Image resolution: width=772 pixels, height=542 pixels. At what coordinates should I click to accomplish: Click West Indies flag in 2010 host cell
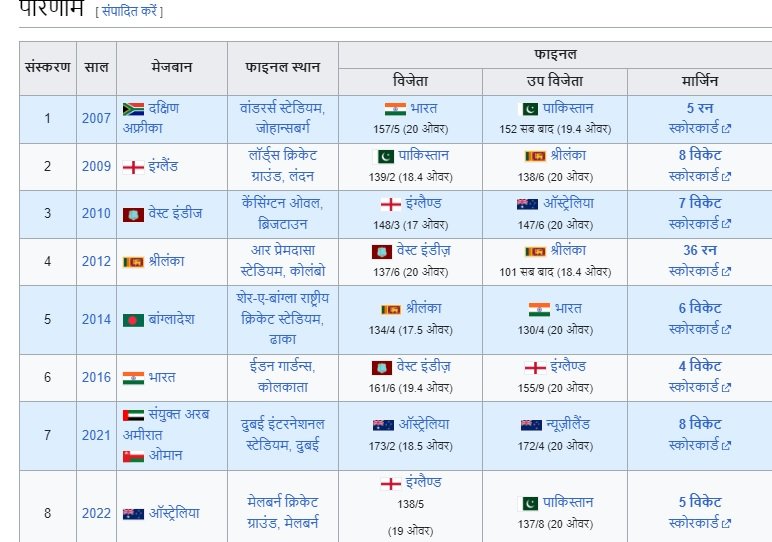(133, 214)
